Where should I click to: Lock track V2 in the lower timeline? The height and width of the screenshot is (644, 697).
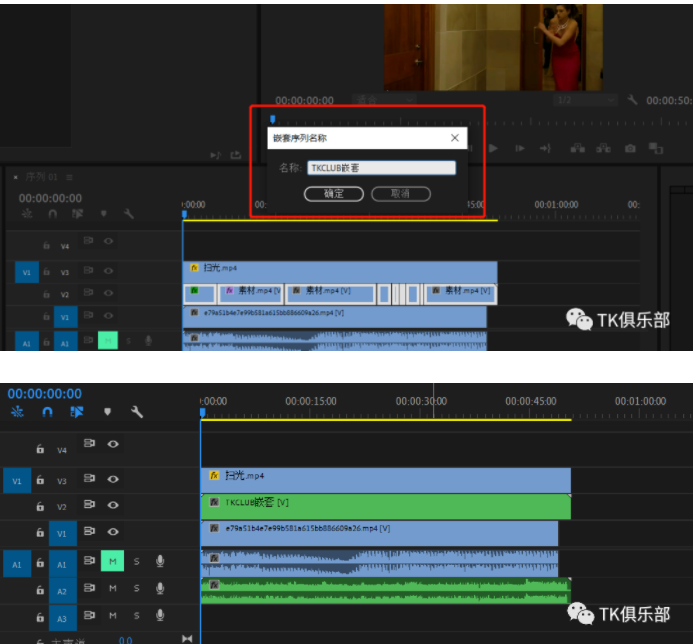tap(40, 506)
